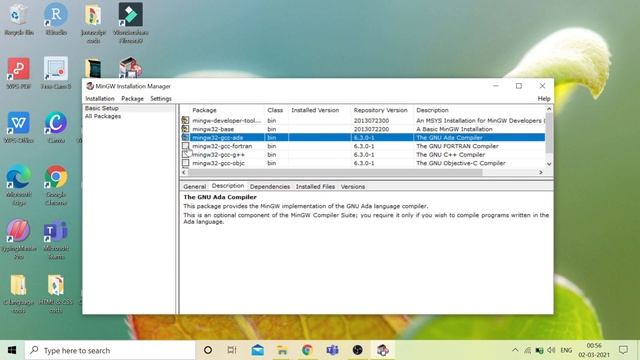The height and width of the screenshot is (360, 640).
Task: Select Basic Setup in the left pane
Action: point(102,108)
